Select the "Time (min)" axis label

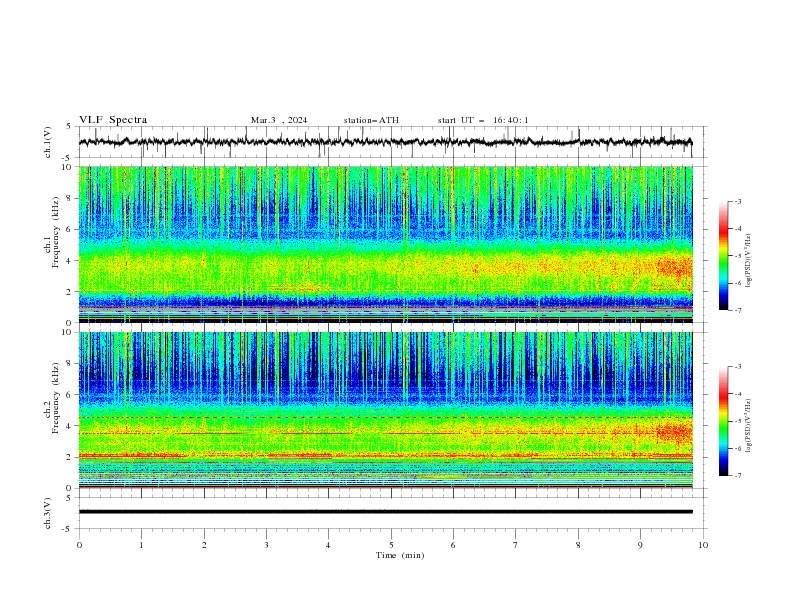pos(400,555)
